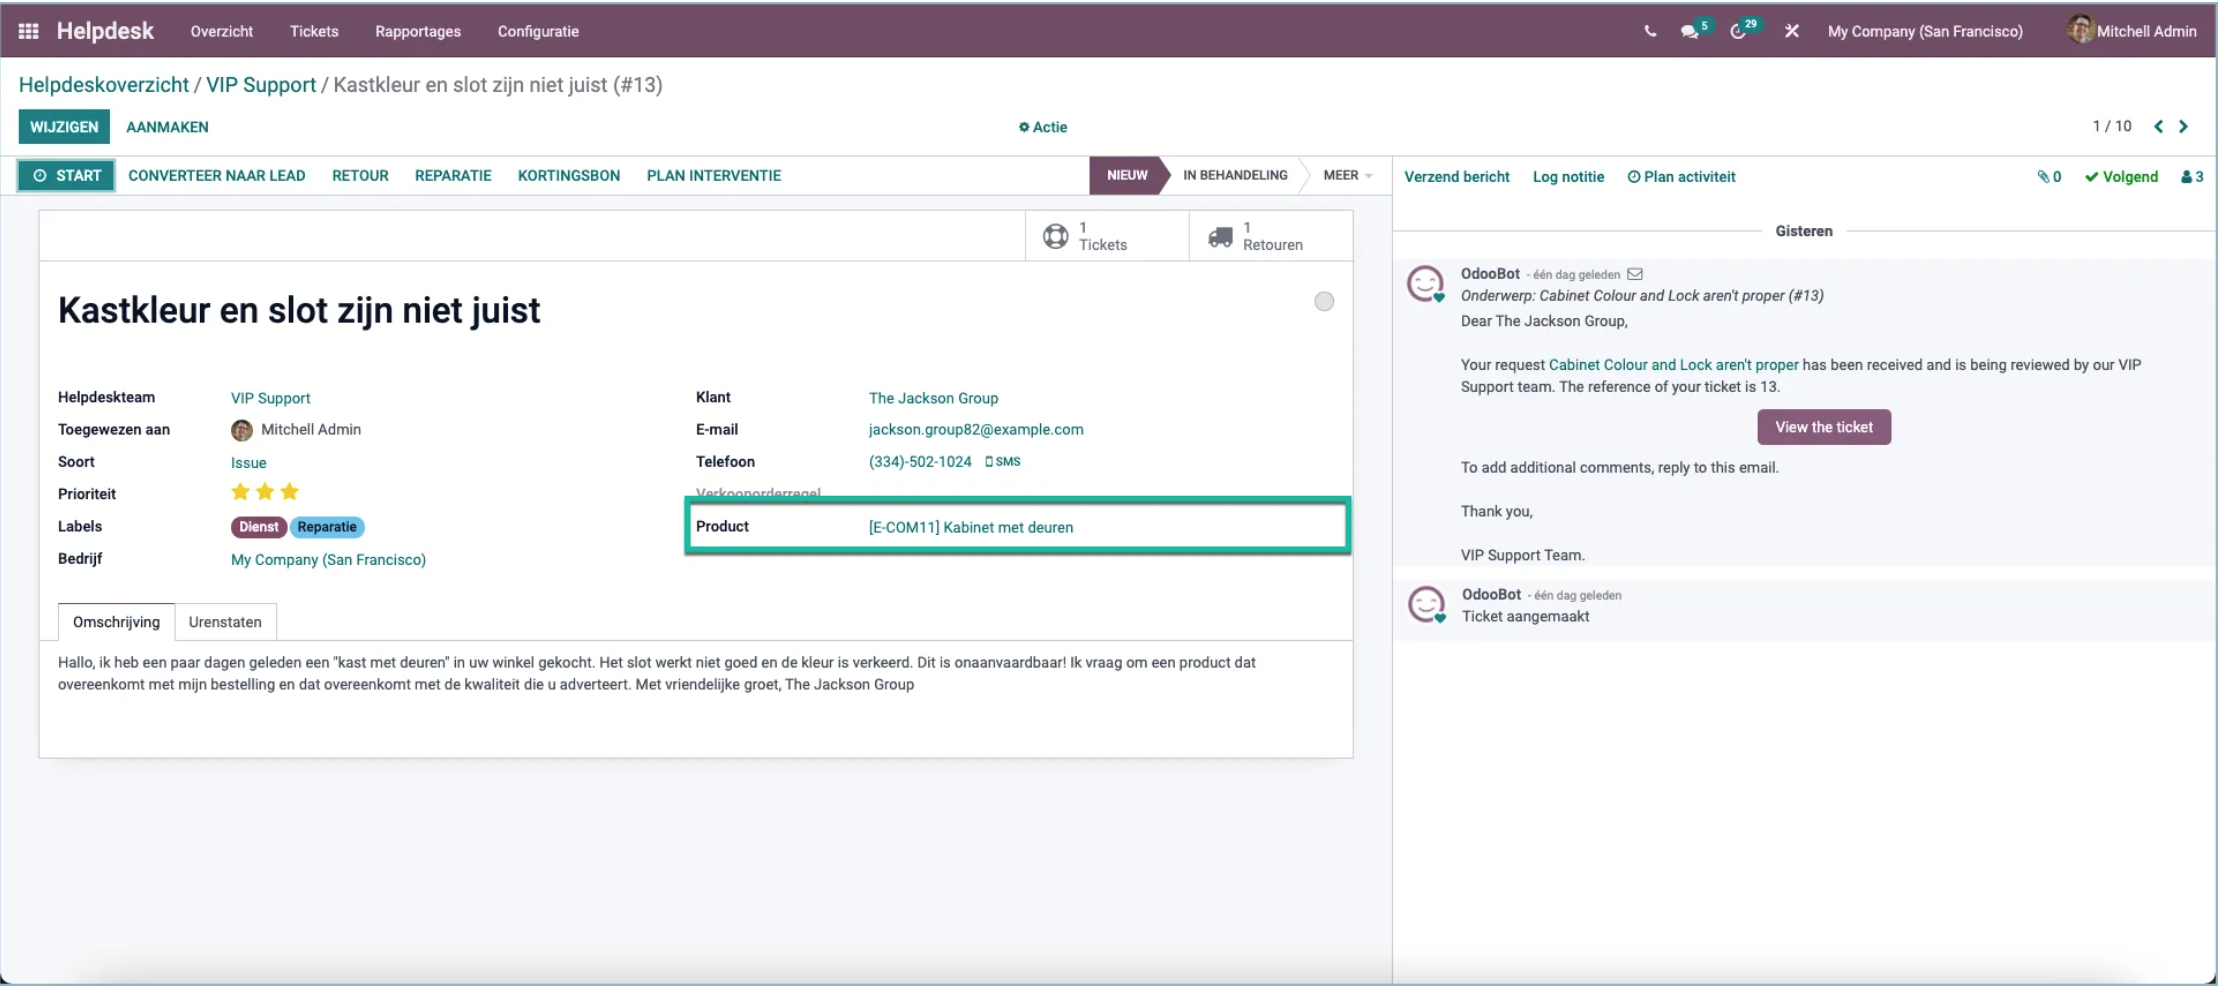The image size is (2224, 992).
Task: Open the Actie dropdown menu
Action: (1043, 127)
